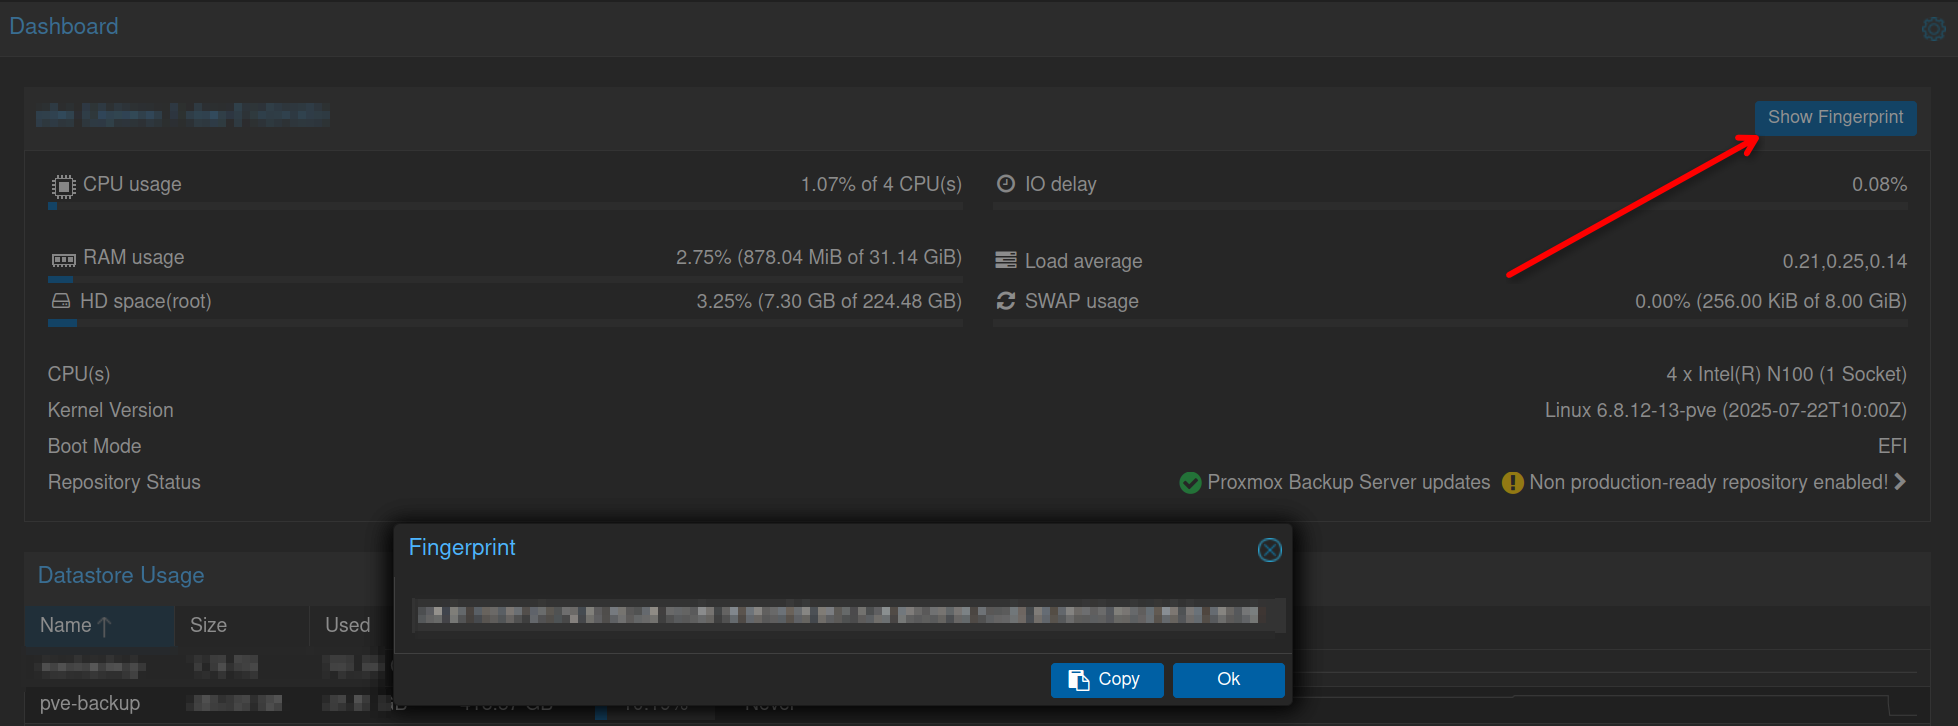Click the IO delay clock icon

[x=1006, y=184]
